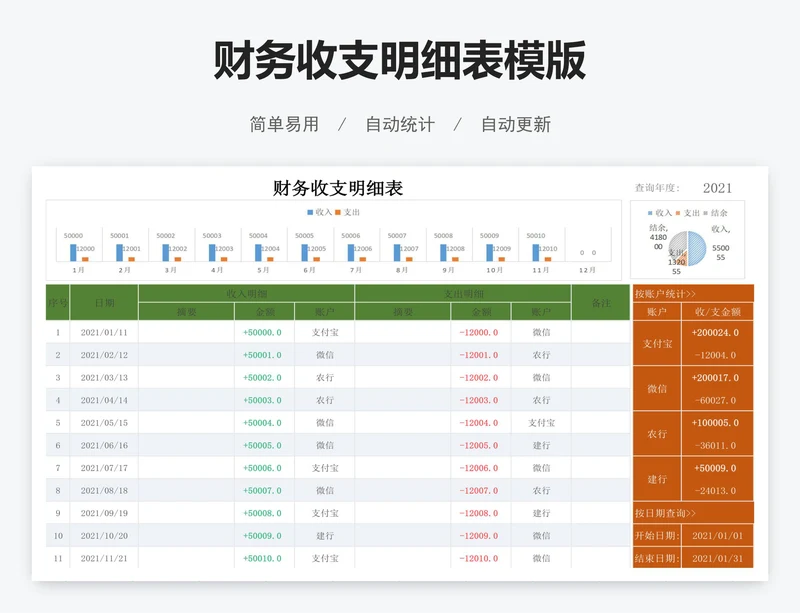Click the expense amount -12007.0
The width and height of the screenshot is (800, 613).
(479, 491)
